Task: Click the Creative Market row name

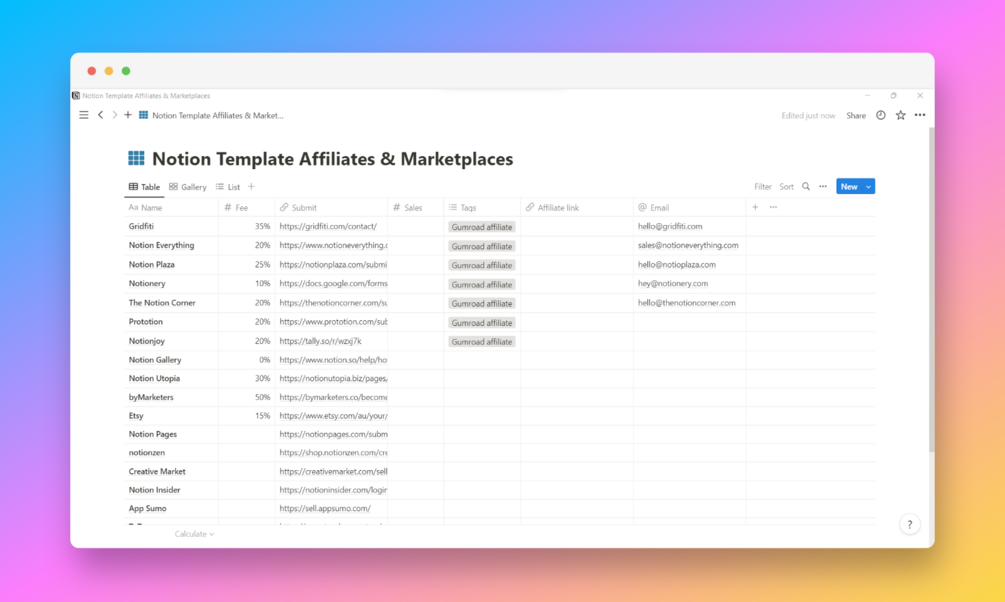Action: (x=157, y=471)
